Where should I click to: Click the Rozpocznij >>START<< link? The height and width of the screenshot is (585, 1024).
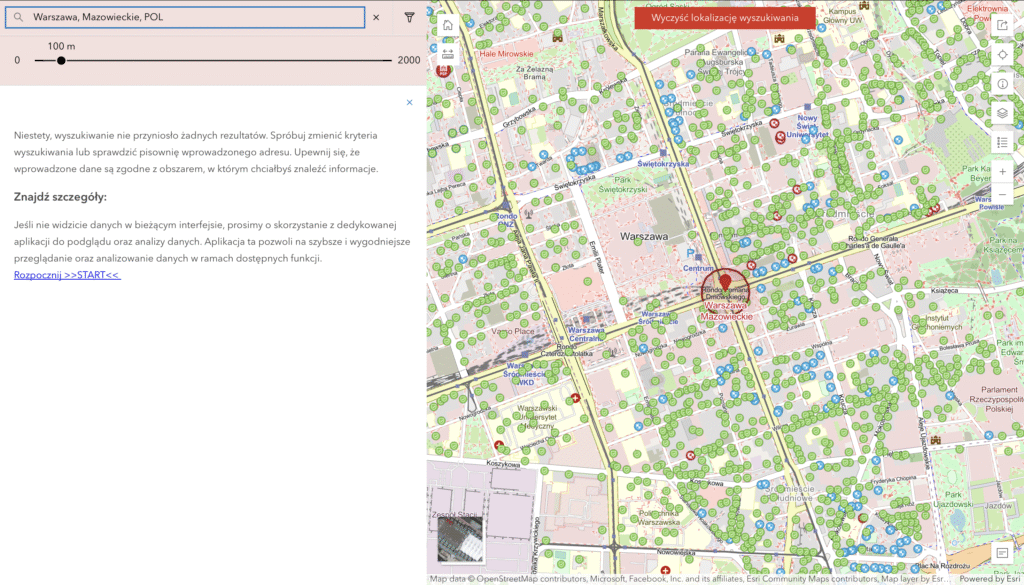pos(67,275)
